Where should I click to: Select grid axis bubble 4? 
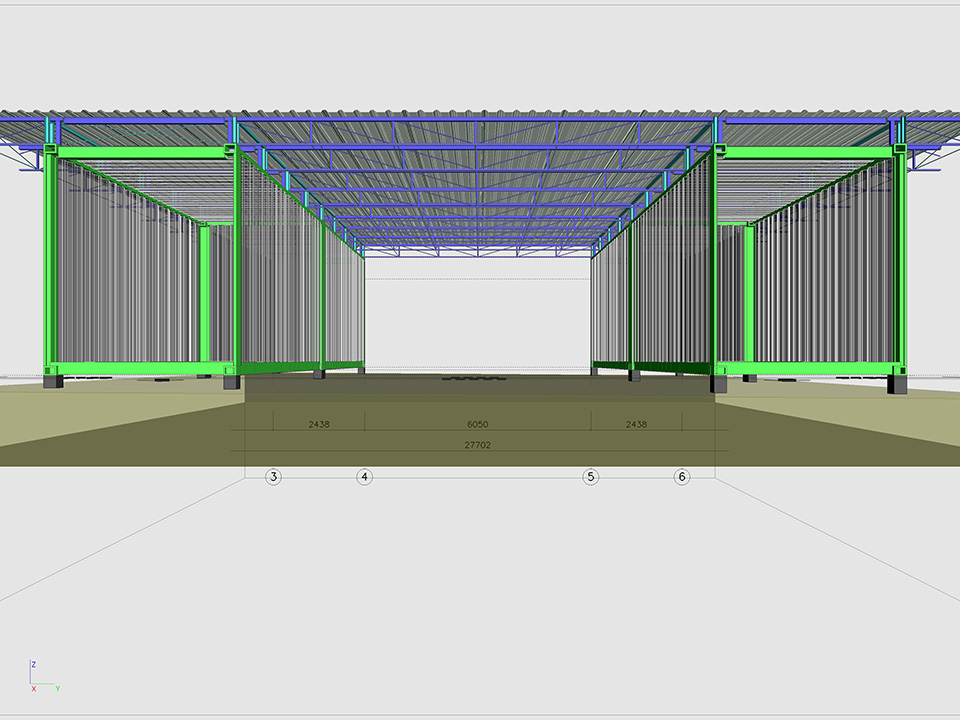365,477
